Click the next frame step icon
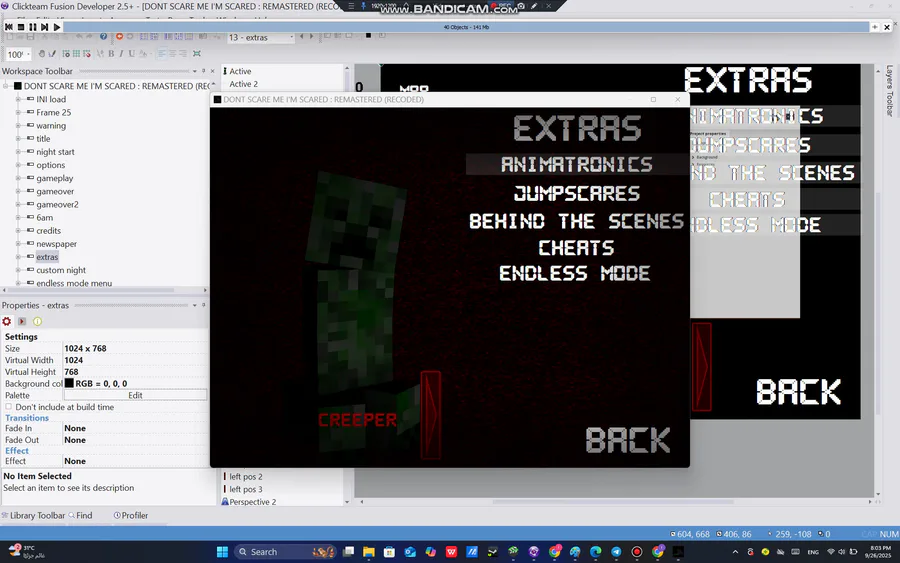Screen dimensions: 900x563 (45, 27)
